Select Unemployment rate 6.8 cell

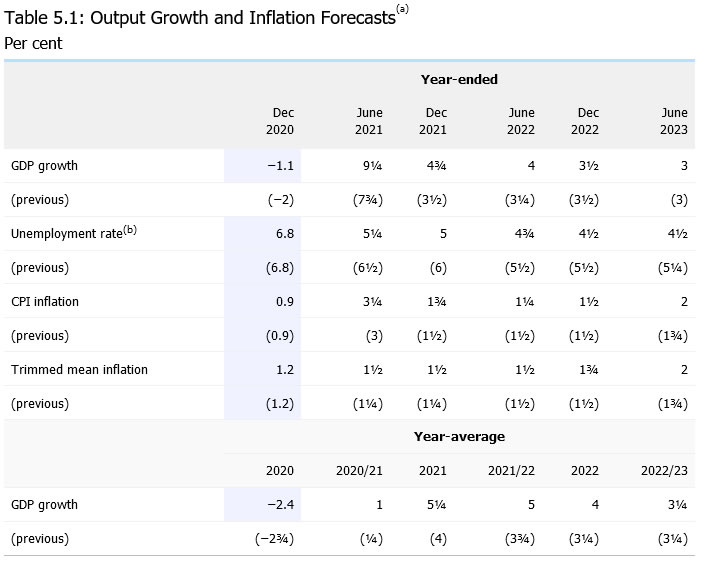[283, 233]
